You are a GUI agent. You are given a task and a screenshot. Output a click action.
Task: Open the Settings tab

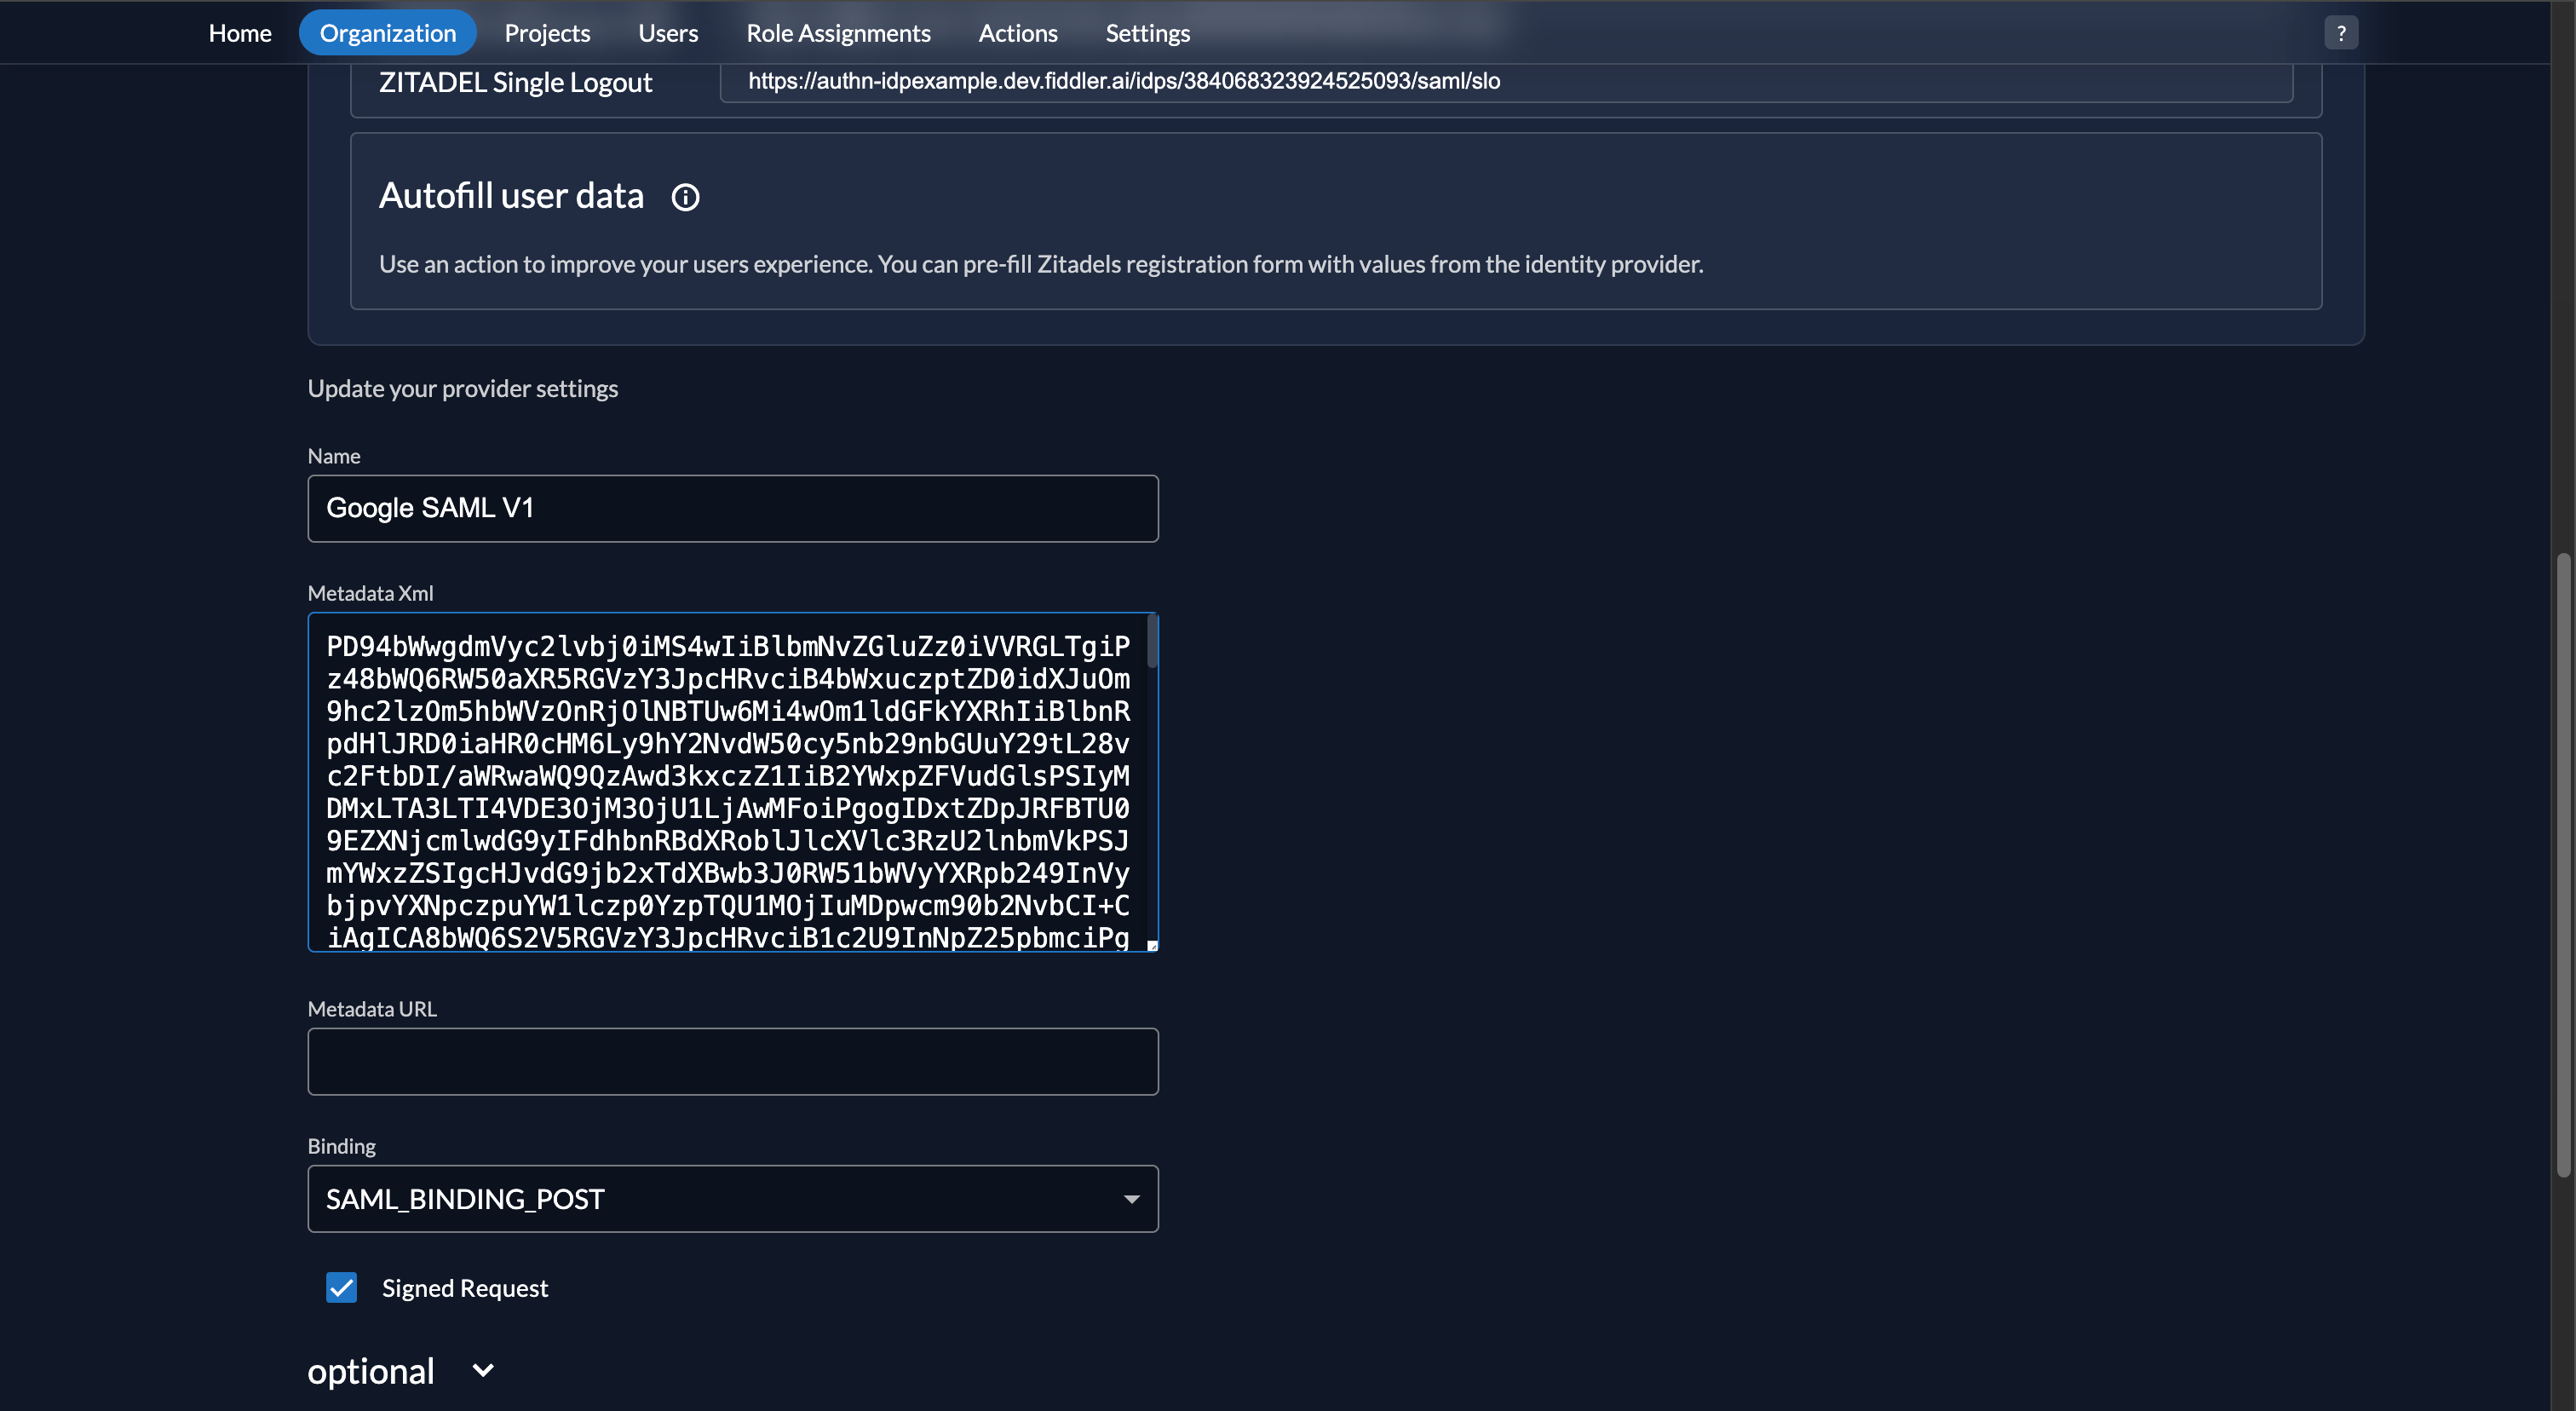pos(1147,33)
